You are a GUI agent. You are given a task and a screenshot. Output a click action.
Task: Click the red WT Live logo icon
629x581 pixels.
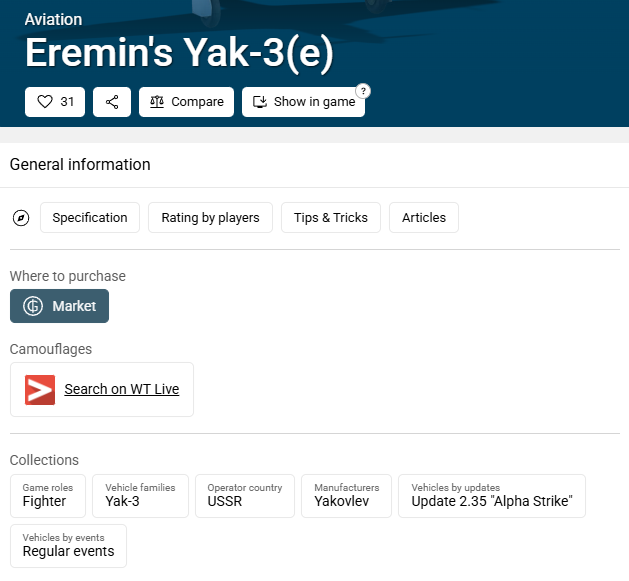[x=40, y=389]
